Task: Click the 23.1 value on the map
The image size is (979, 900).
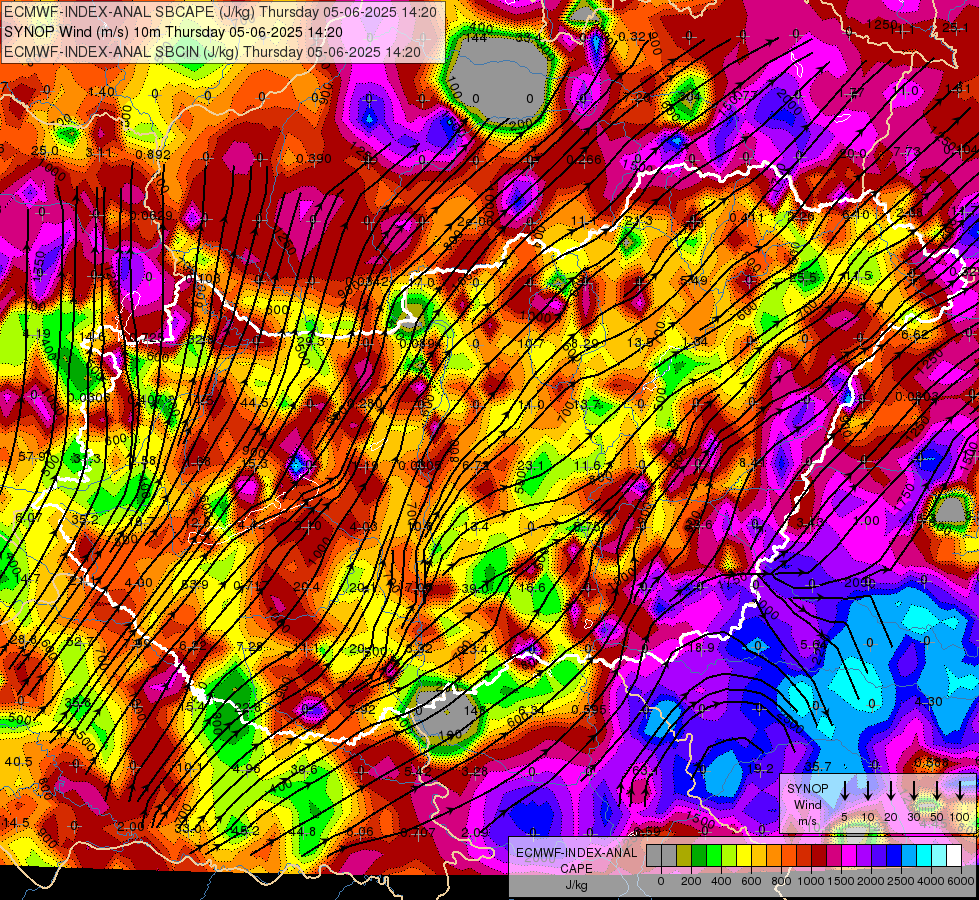Action: point(531,466)
